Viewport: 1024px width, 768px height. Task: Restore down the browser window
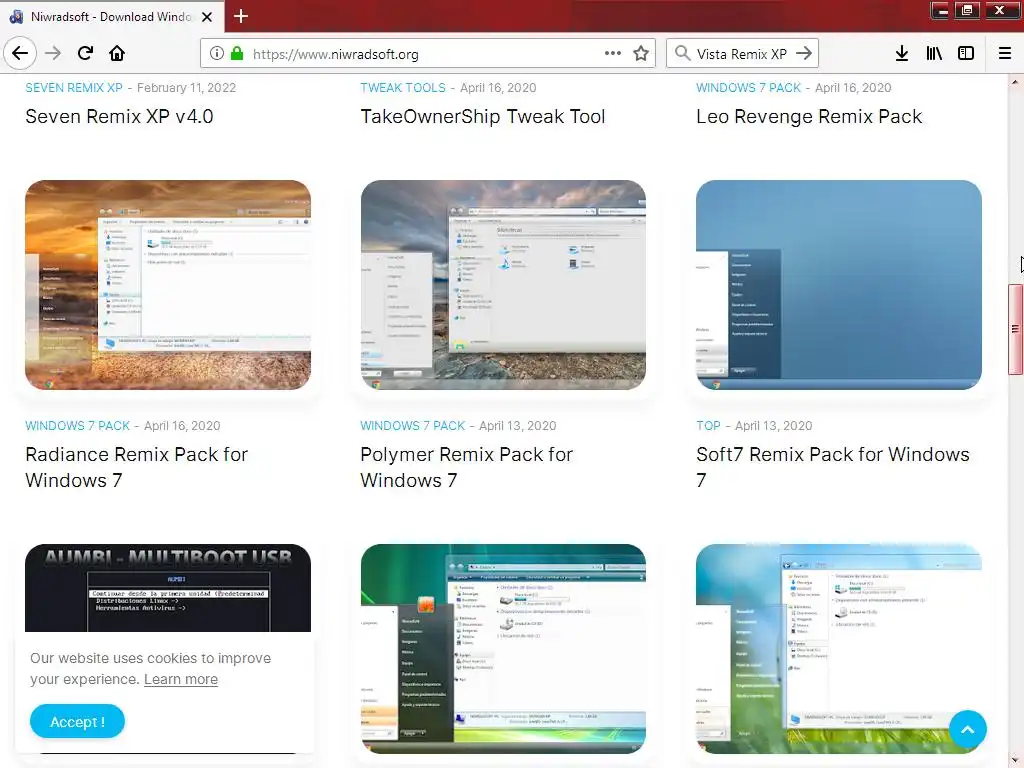[x=967, y=10]
